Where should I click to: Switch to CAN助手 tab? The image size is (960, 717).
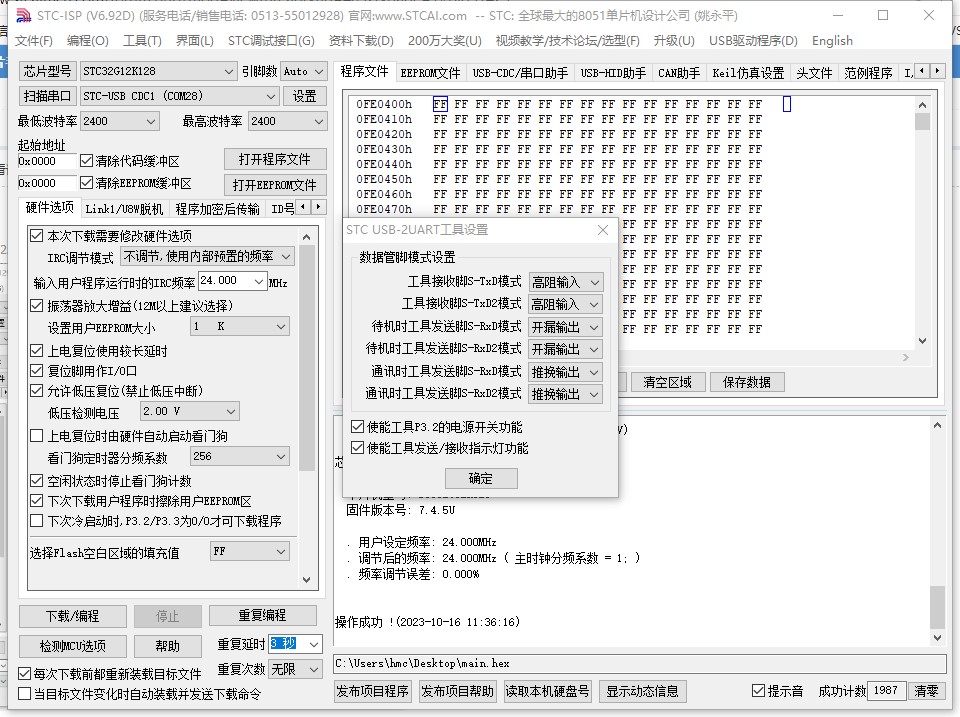679,73
